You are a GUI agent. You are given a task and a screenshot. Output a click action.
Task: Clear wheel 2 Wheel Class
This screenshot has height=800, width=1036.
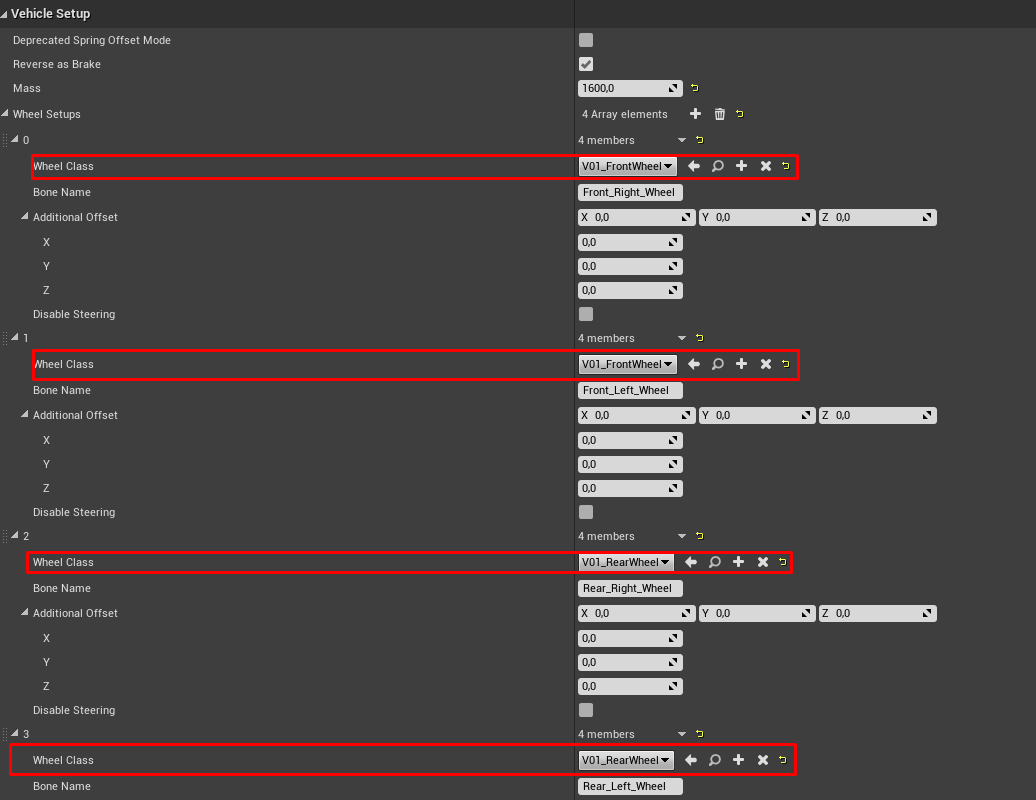point(762,562)
